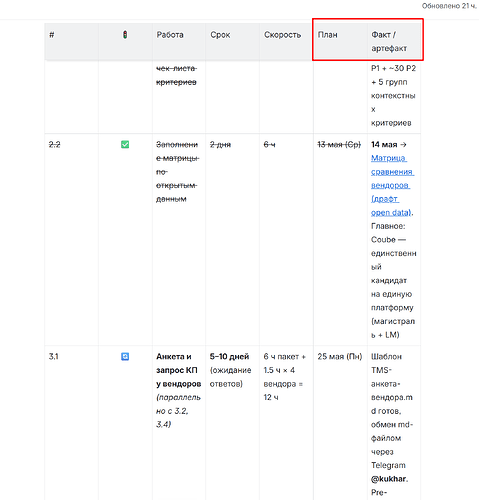Click row number 3.1 cell
Screen dimensions: 479x500
54,357
